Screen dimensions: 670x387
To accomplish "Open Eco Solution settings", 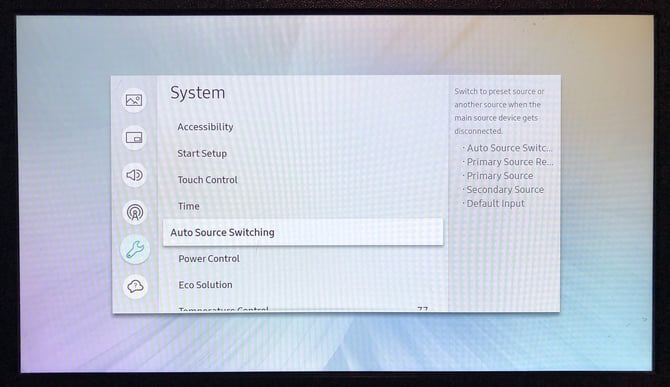I will [x=206, y=284].
